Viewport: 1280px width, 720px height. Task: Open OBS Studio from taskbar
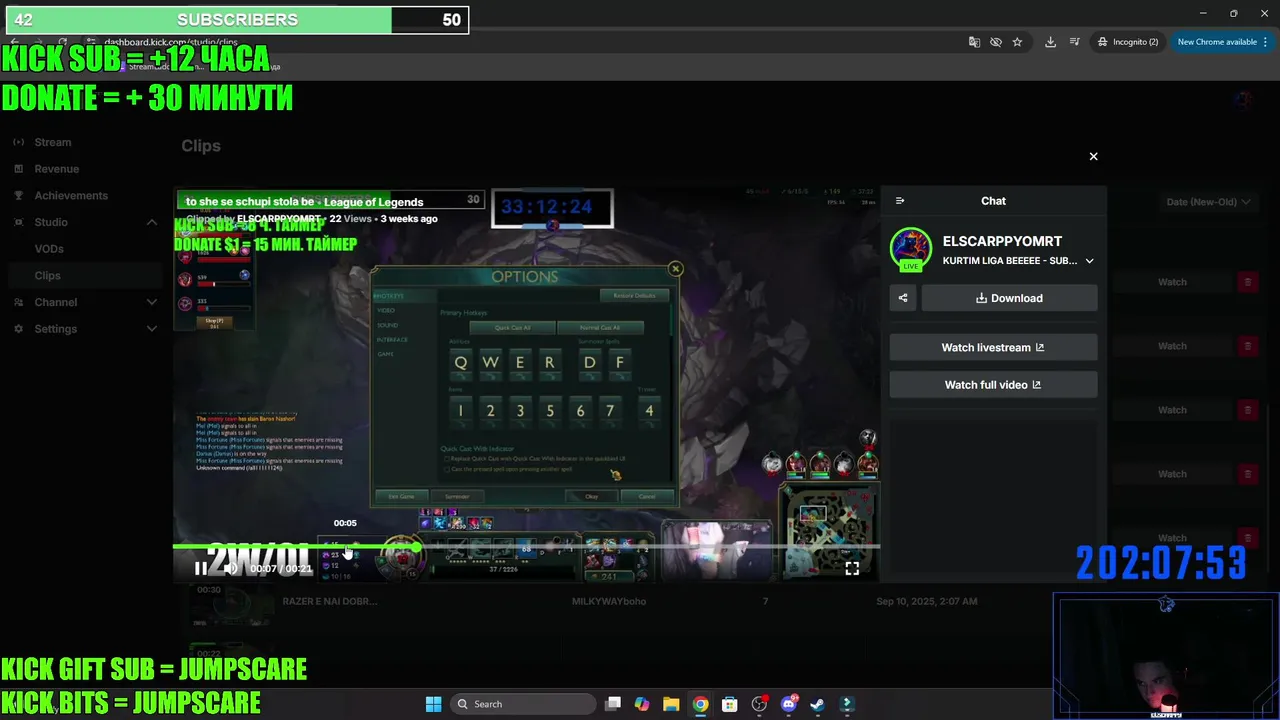[x=759, y=704]
